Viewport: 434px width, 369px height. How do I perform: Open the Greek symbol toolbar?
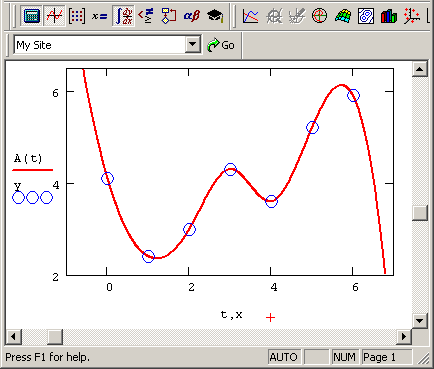click(192, 16)
